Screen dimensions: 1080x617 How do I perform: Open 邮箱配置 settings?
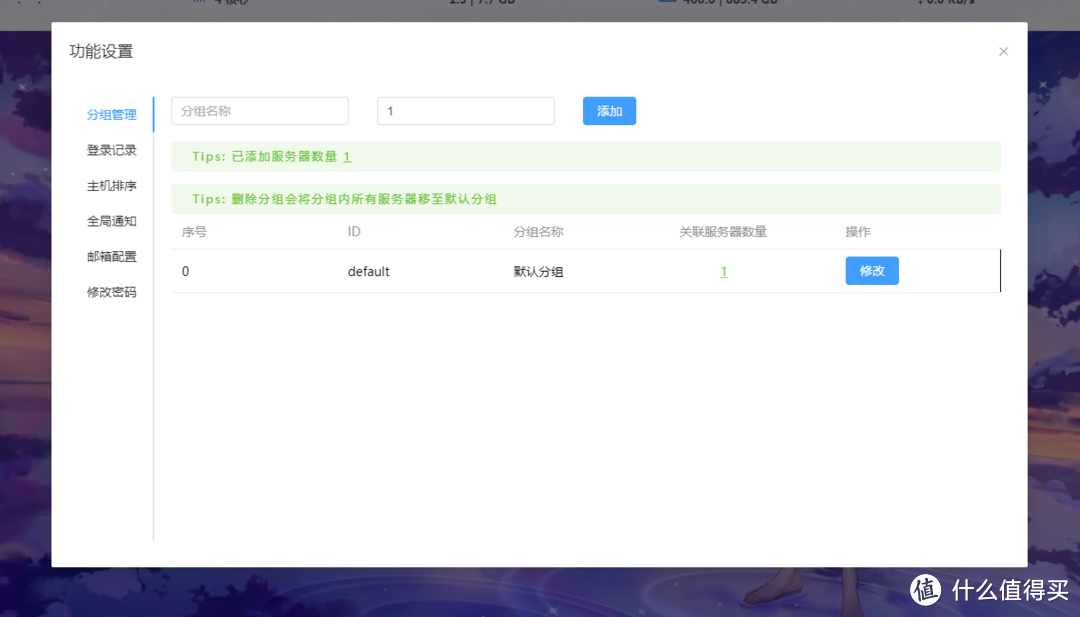click(x=111, y=256)
